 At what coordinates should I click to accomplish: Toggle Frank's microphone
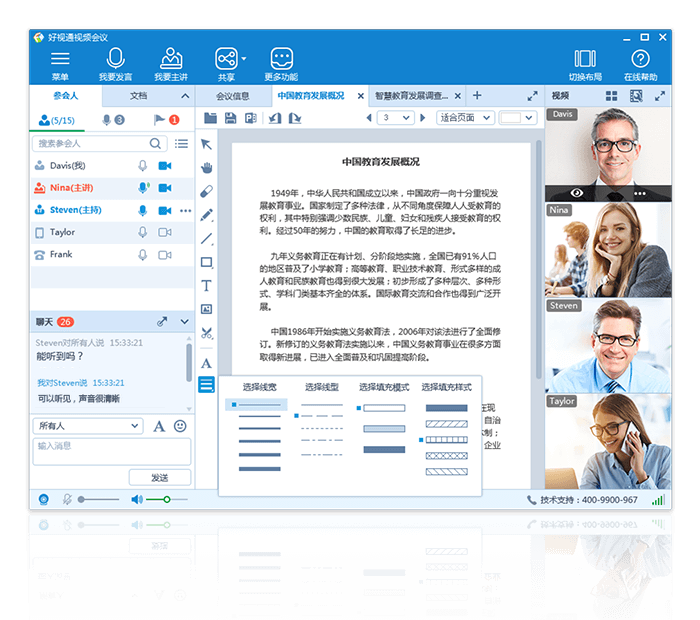coord(142,254)
